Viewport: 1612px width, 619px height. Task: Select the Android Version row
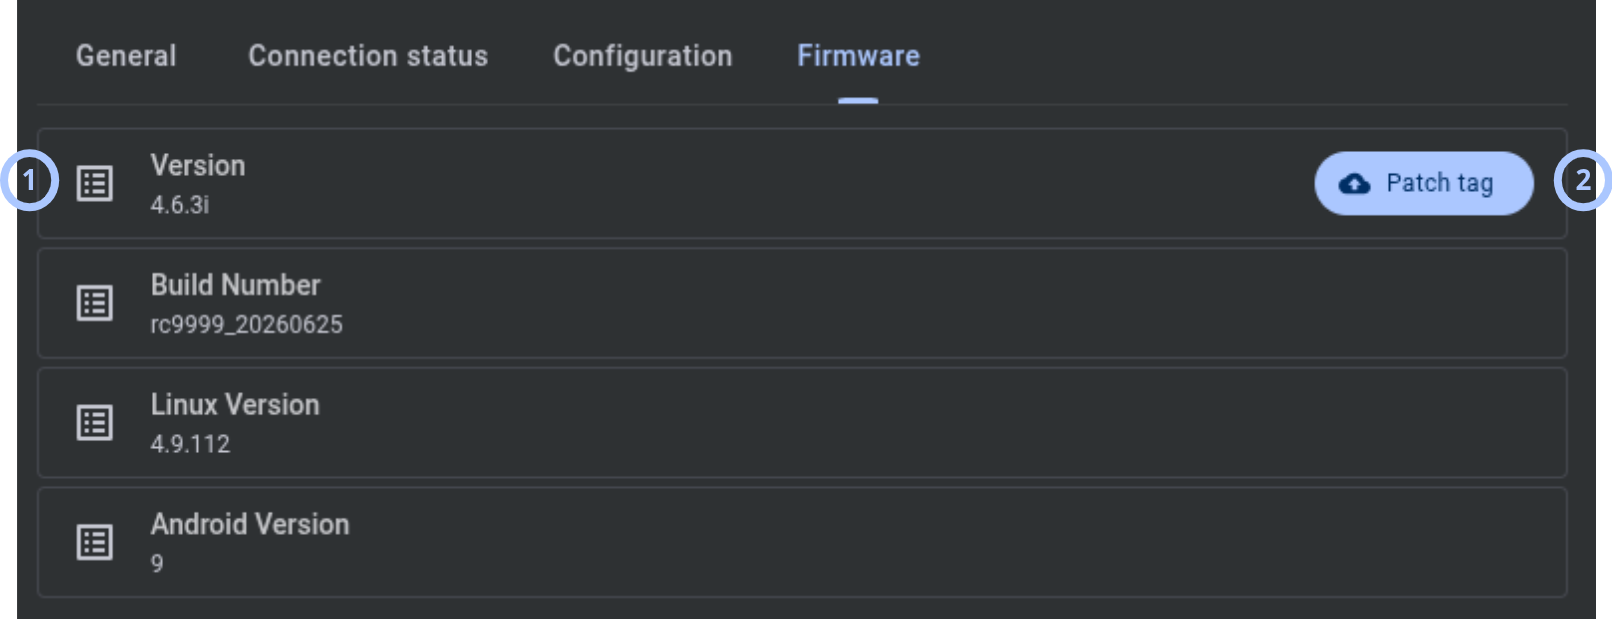click(x=802, y=542)
